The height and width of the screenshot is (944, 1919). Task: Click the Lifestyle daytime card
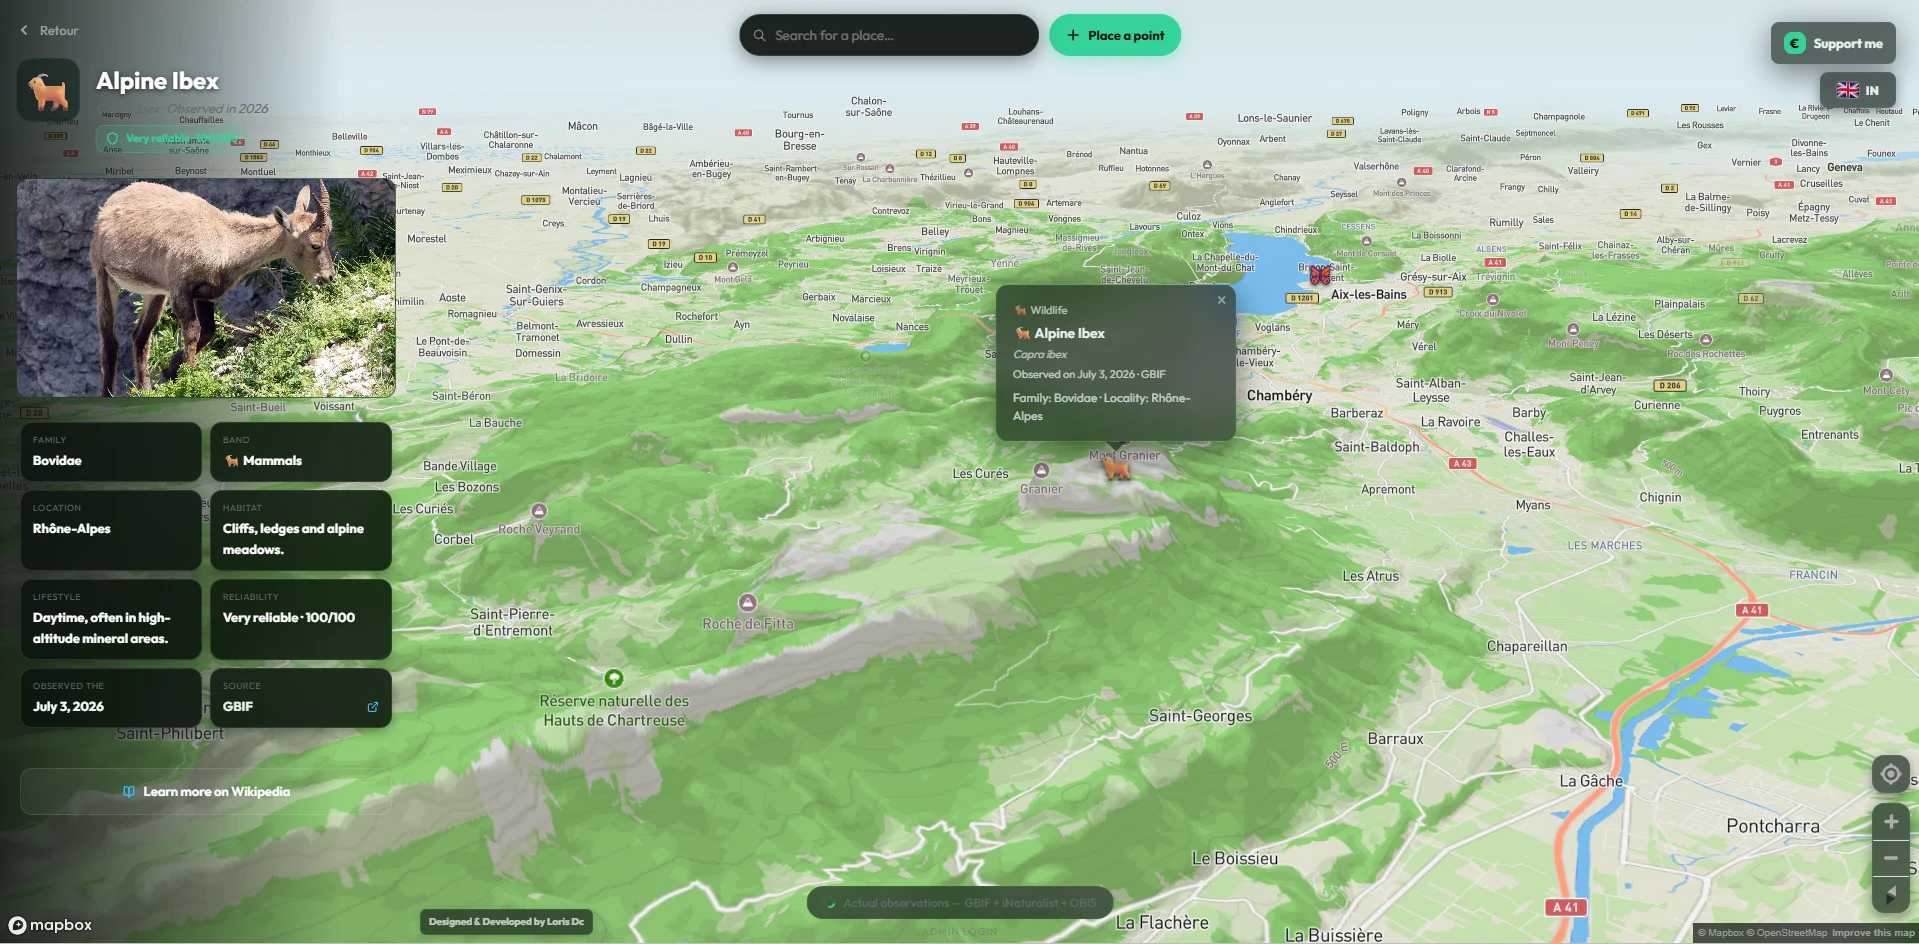point(111,619)
